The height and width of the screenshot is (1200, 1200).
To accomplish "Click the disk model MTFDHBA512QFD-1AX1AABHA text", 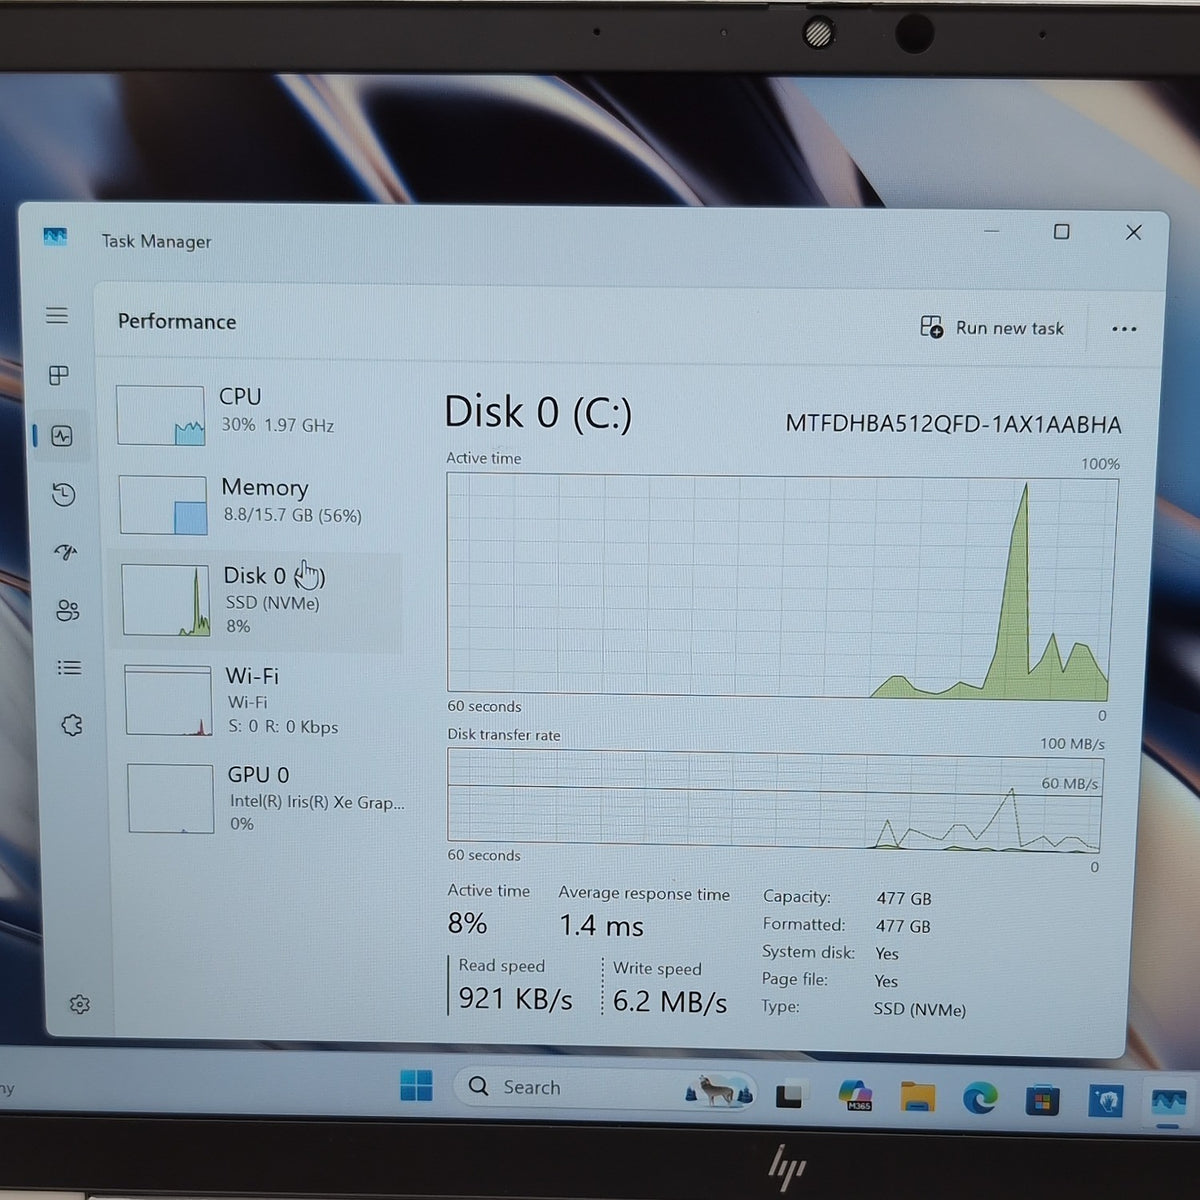I will tap(953, 424).
